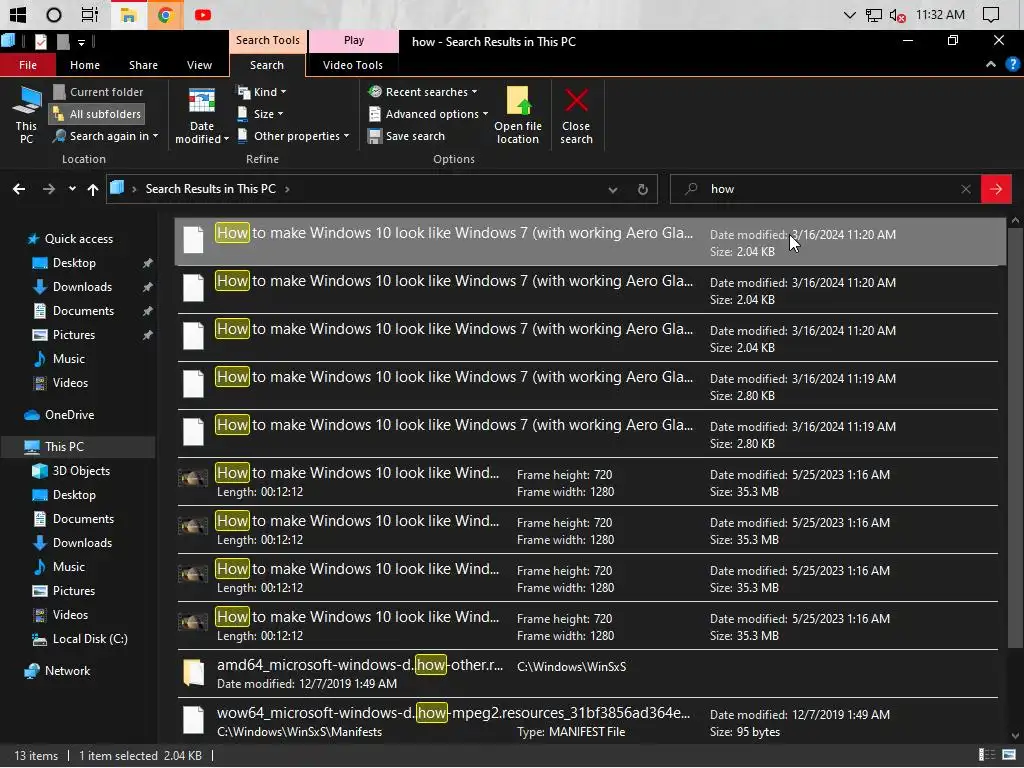Click the wow64 manifest file icon
Viewport: 1024px width, 768px height.
click(193, 720)
